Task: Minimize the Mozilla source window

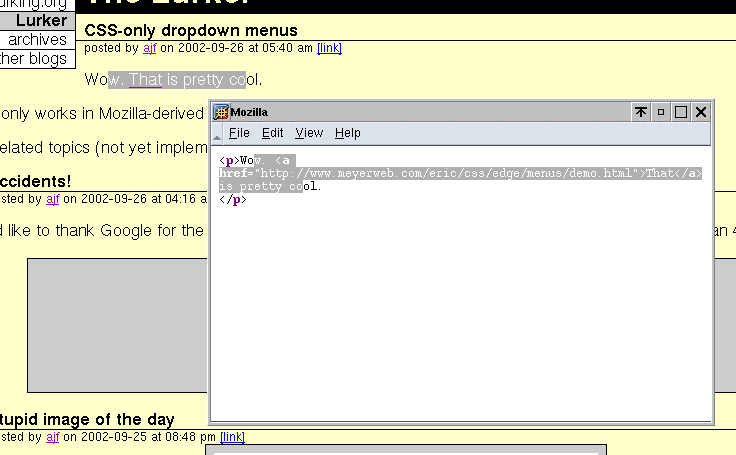Action: 661,112
